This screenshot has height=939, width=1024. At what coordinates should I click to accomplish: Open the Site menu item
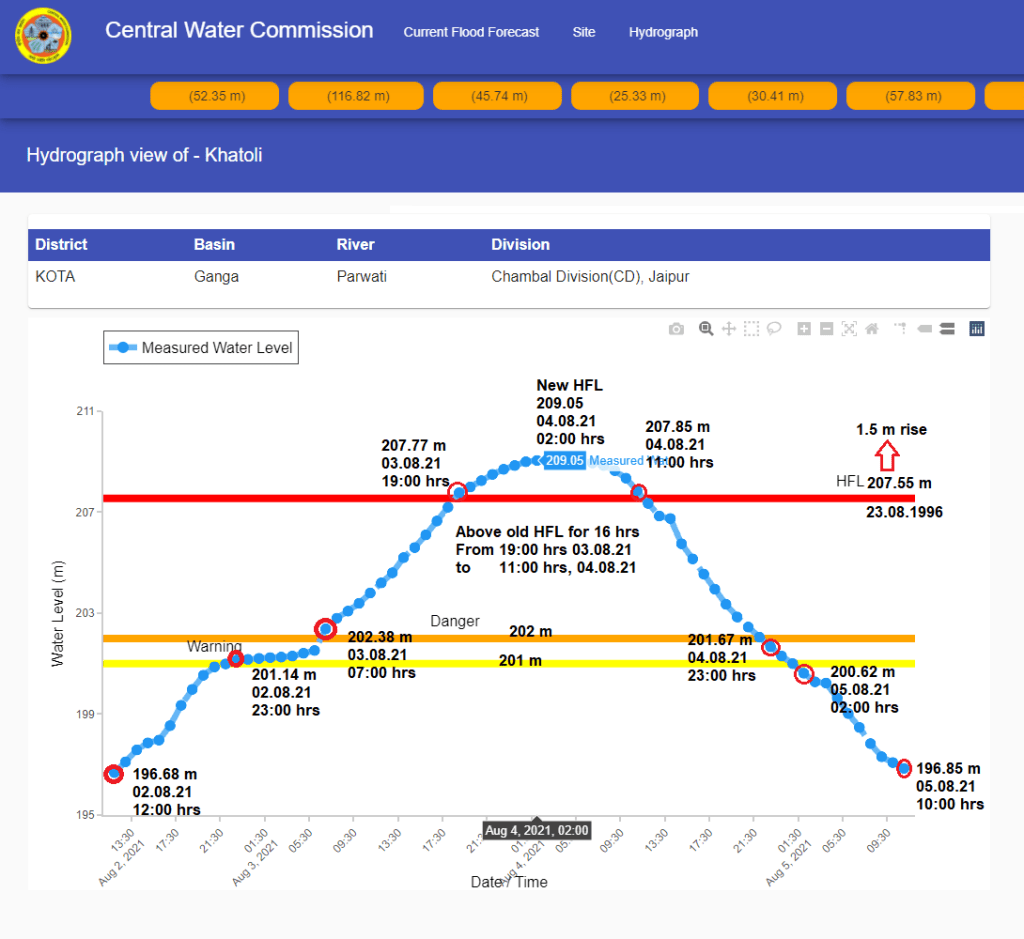click(584, 32)
